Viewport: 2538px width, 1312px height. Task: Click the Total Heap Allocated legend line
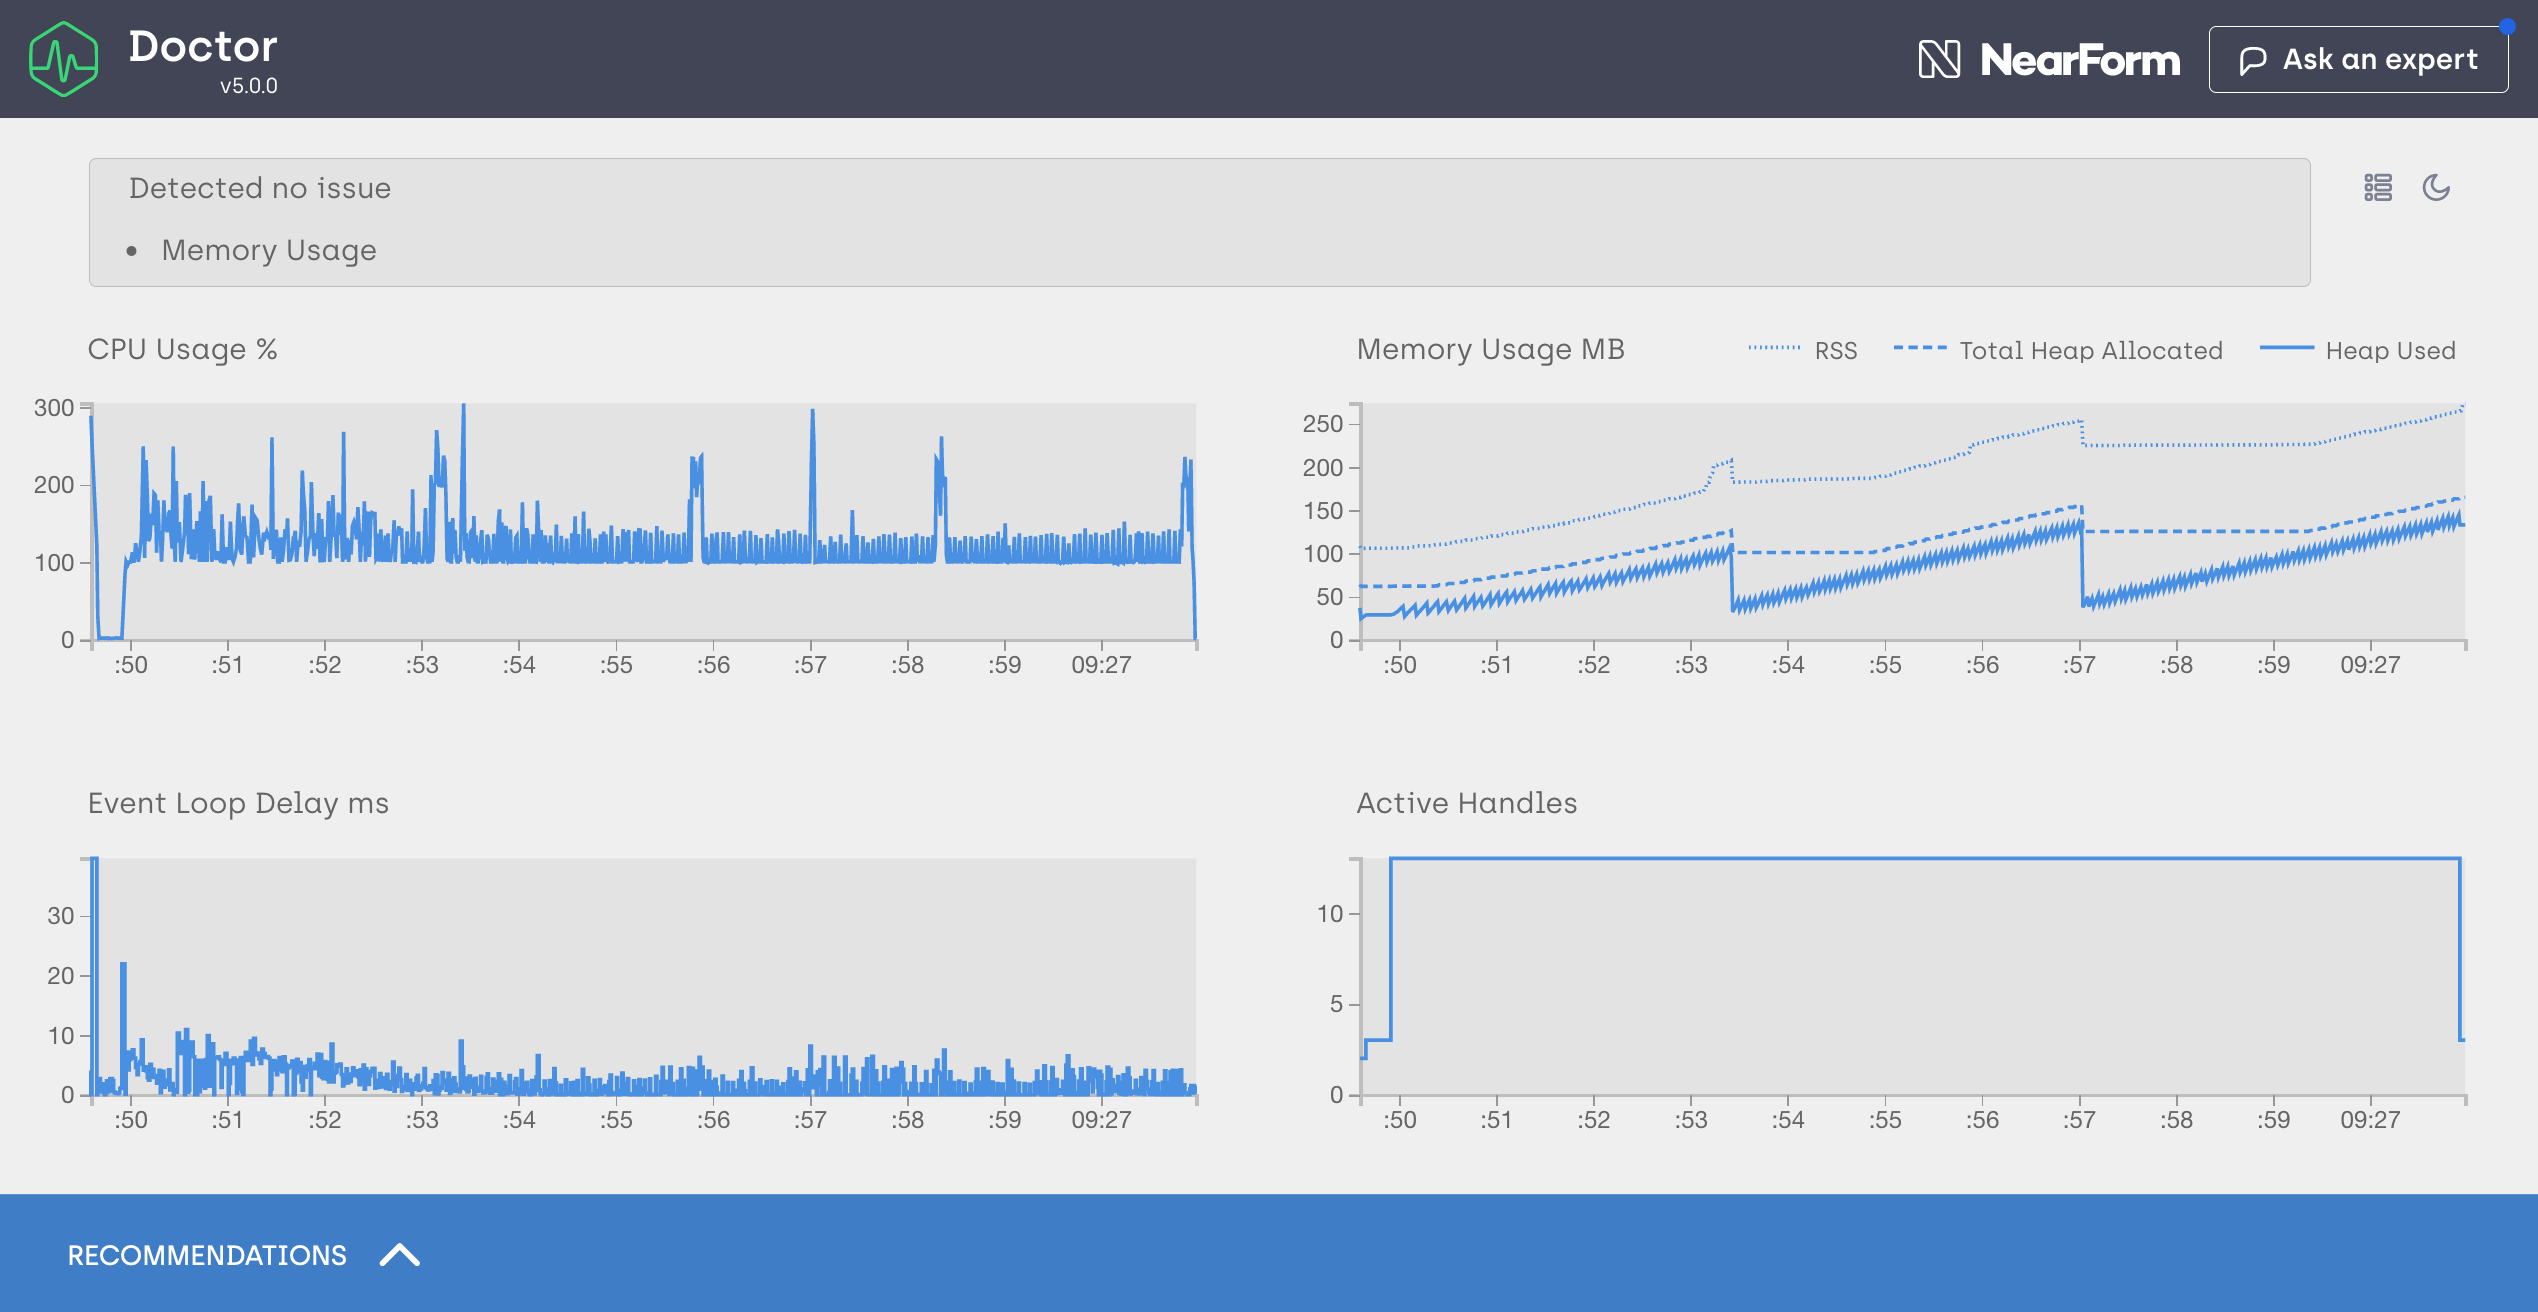coord(1919,349)
